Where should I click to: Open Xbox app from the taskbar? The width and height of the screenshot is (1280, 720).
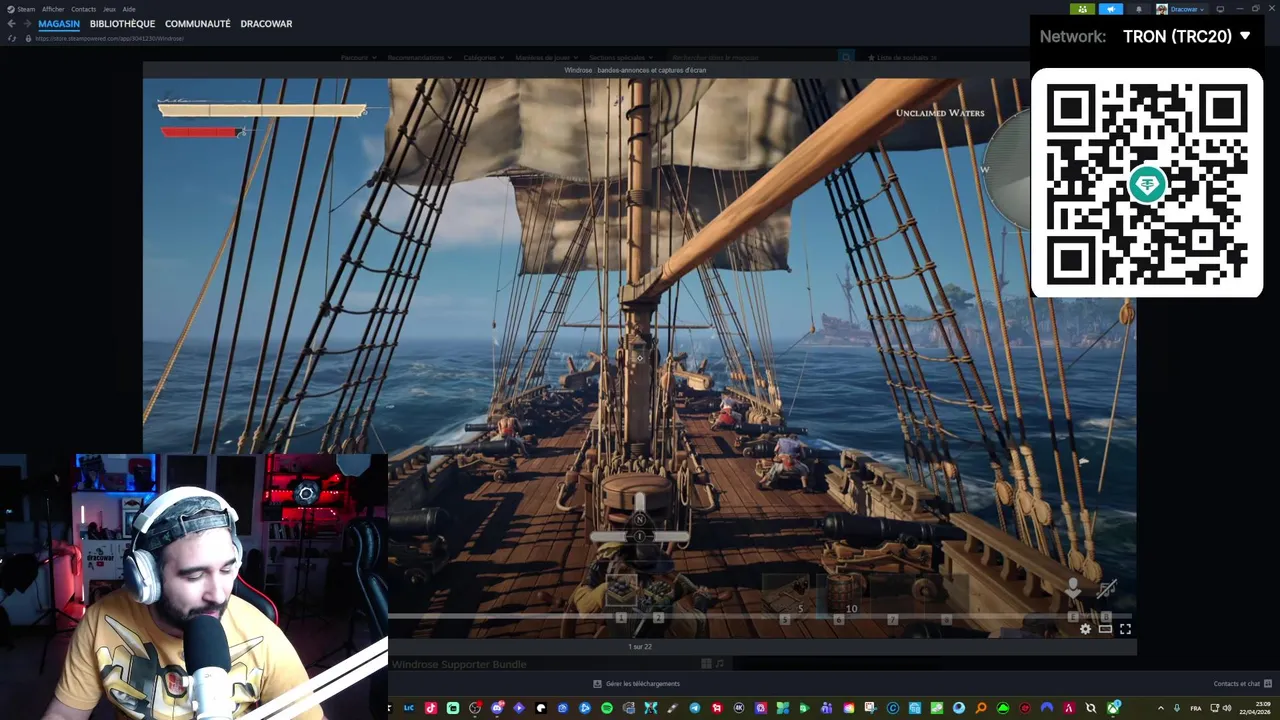point(1114,708)
